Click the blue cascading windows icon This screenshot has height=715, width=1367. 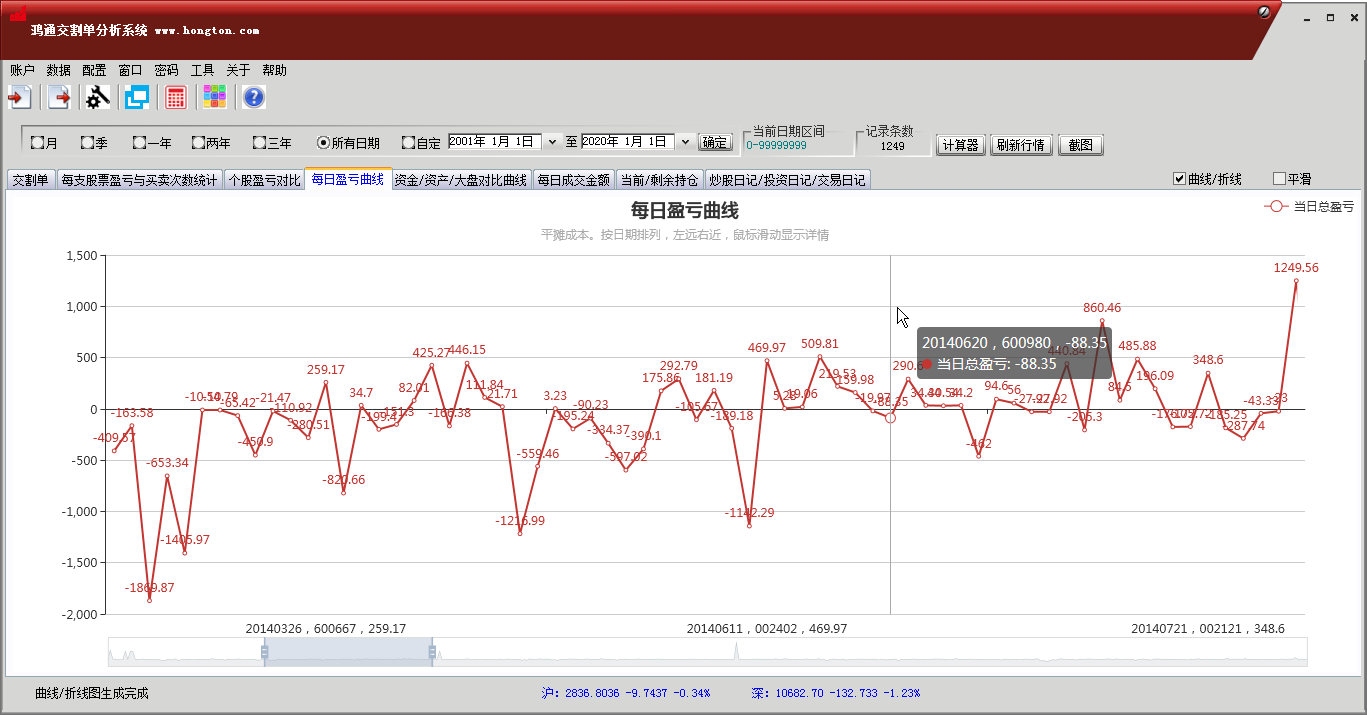click(x=136, y=97)
